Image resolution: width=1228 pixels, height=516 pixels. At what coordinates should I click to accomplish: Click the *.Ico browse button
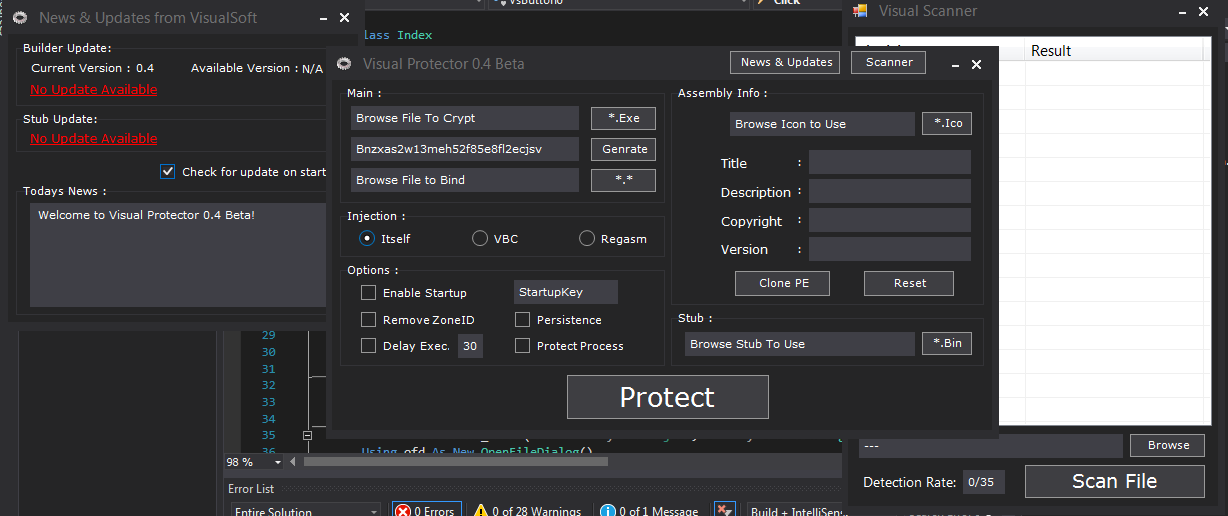point(947,124)
